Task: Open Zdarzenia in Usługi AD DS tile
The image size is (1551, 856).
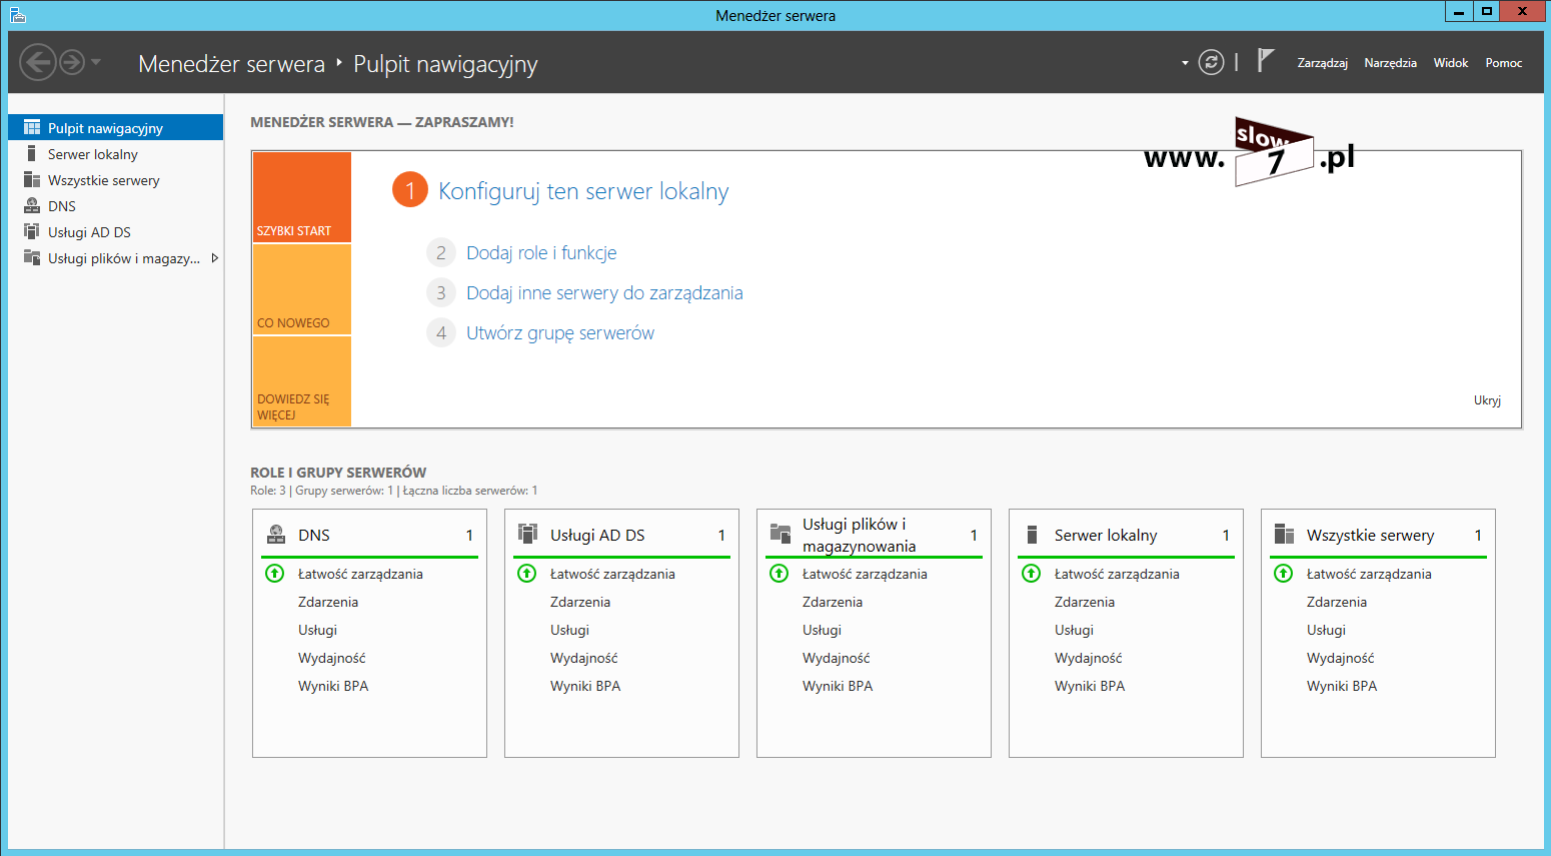Action: point(580,602)
